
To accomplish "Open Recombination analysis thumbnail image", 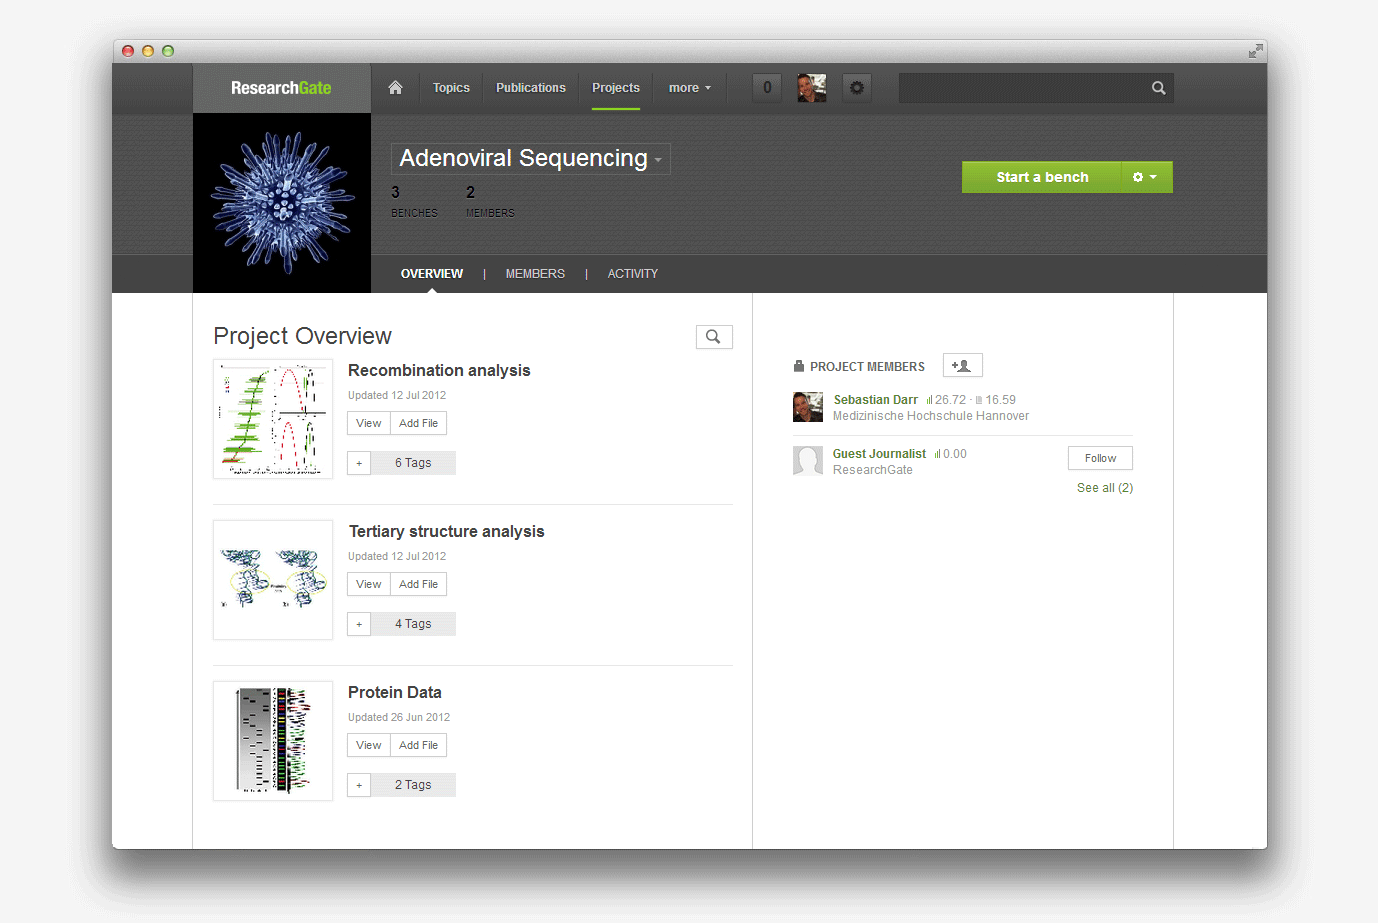I will (273, 419).
